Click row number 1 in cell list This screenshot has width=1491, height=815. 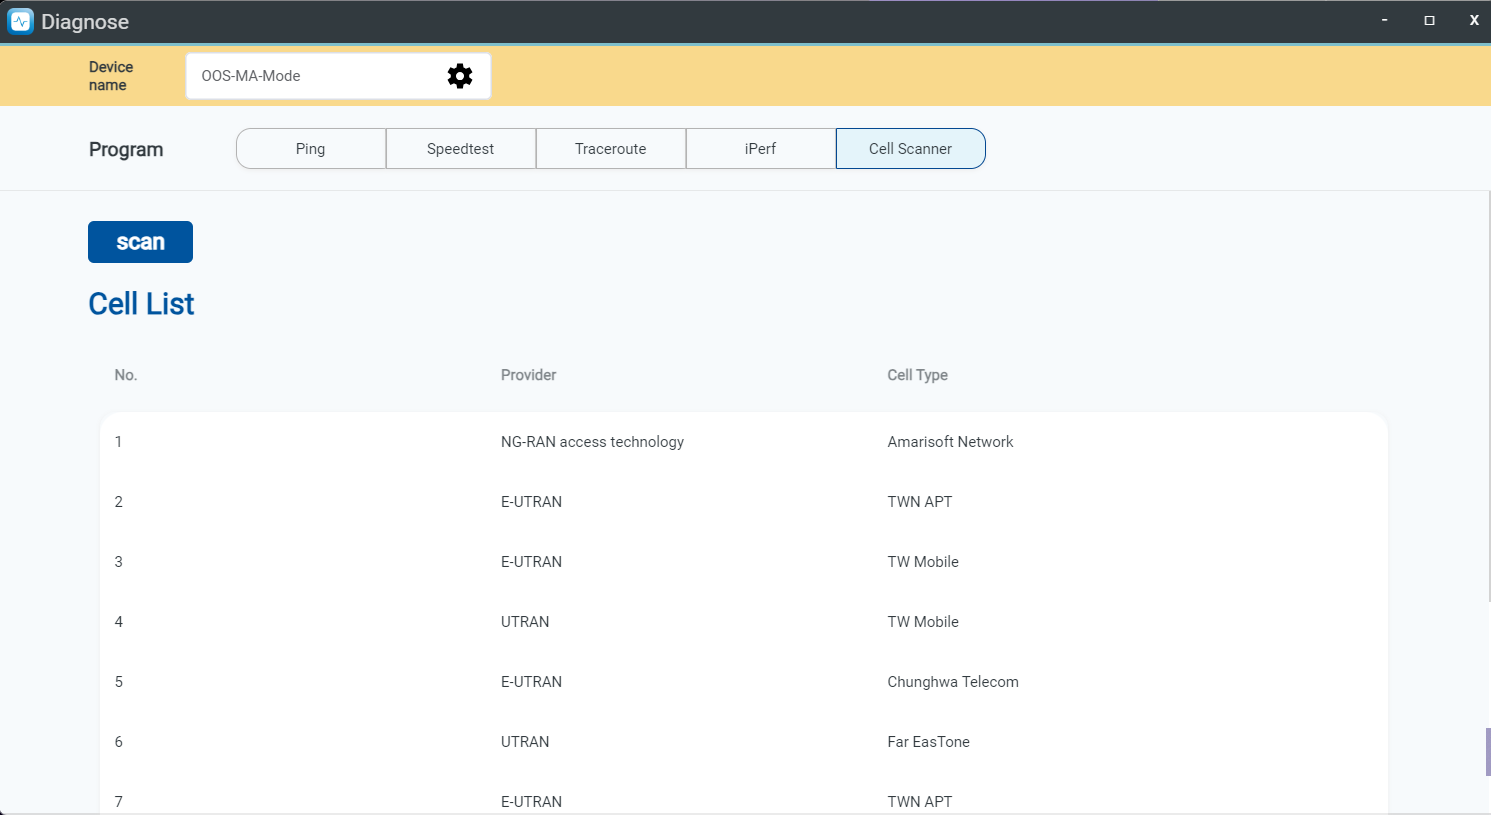pos(118,442)
